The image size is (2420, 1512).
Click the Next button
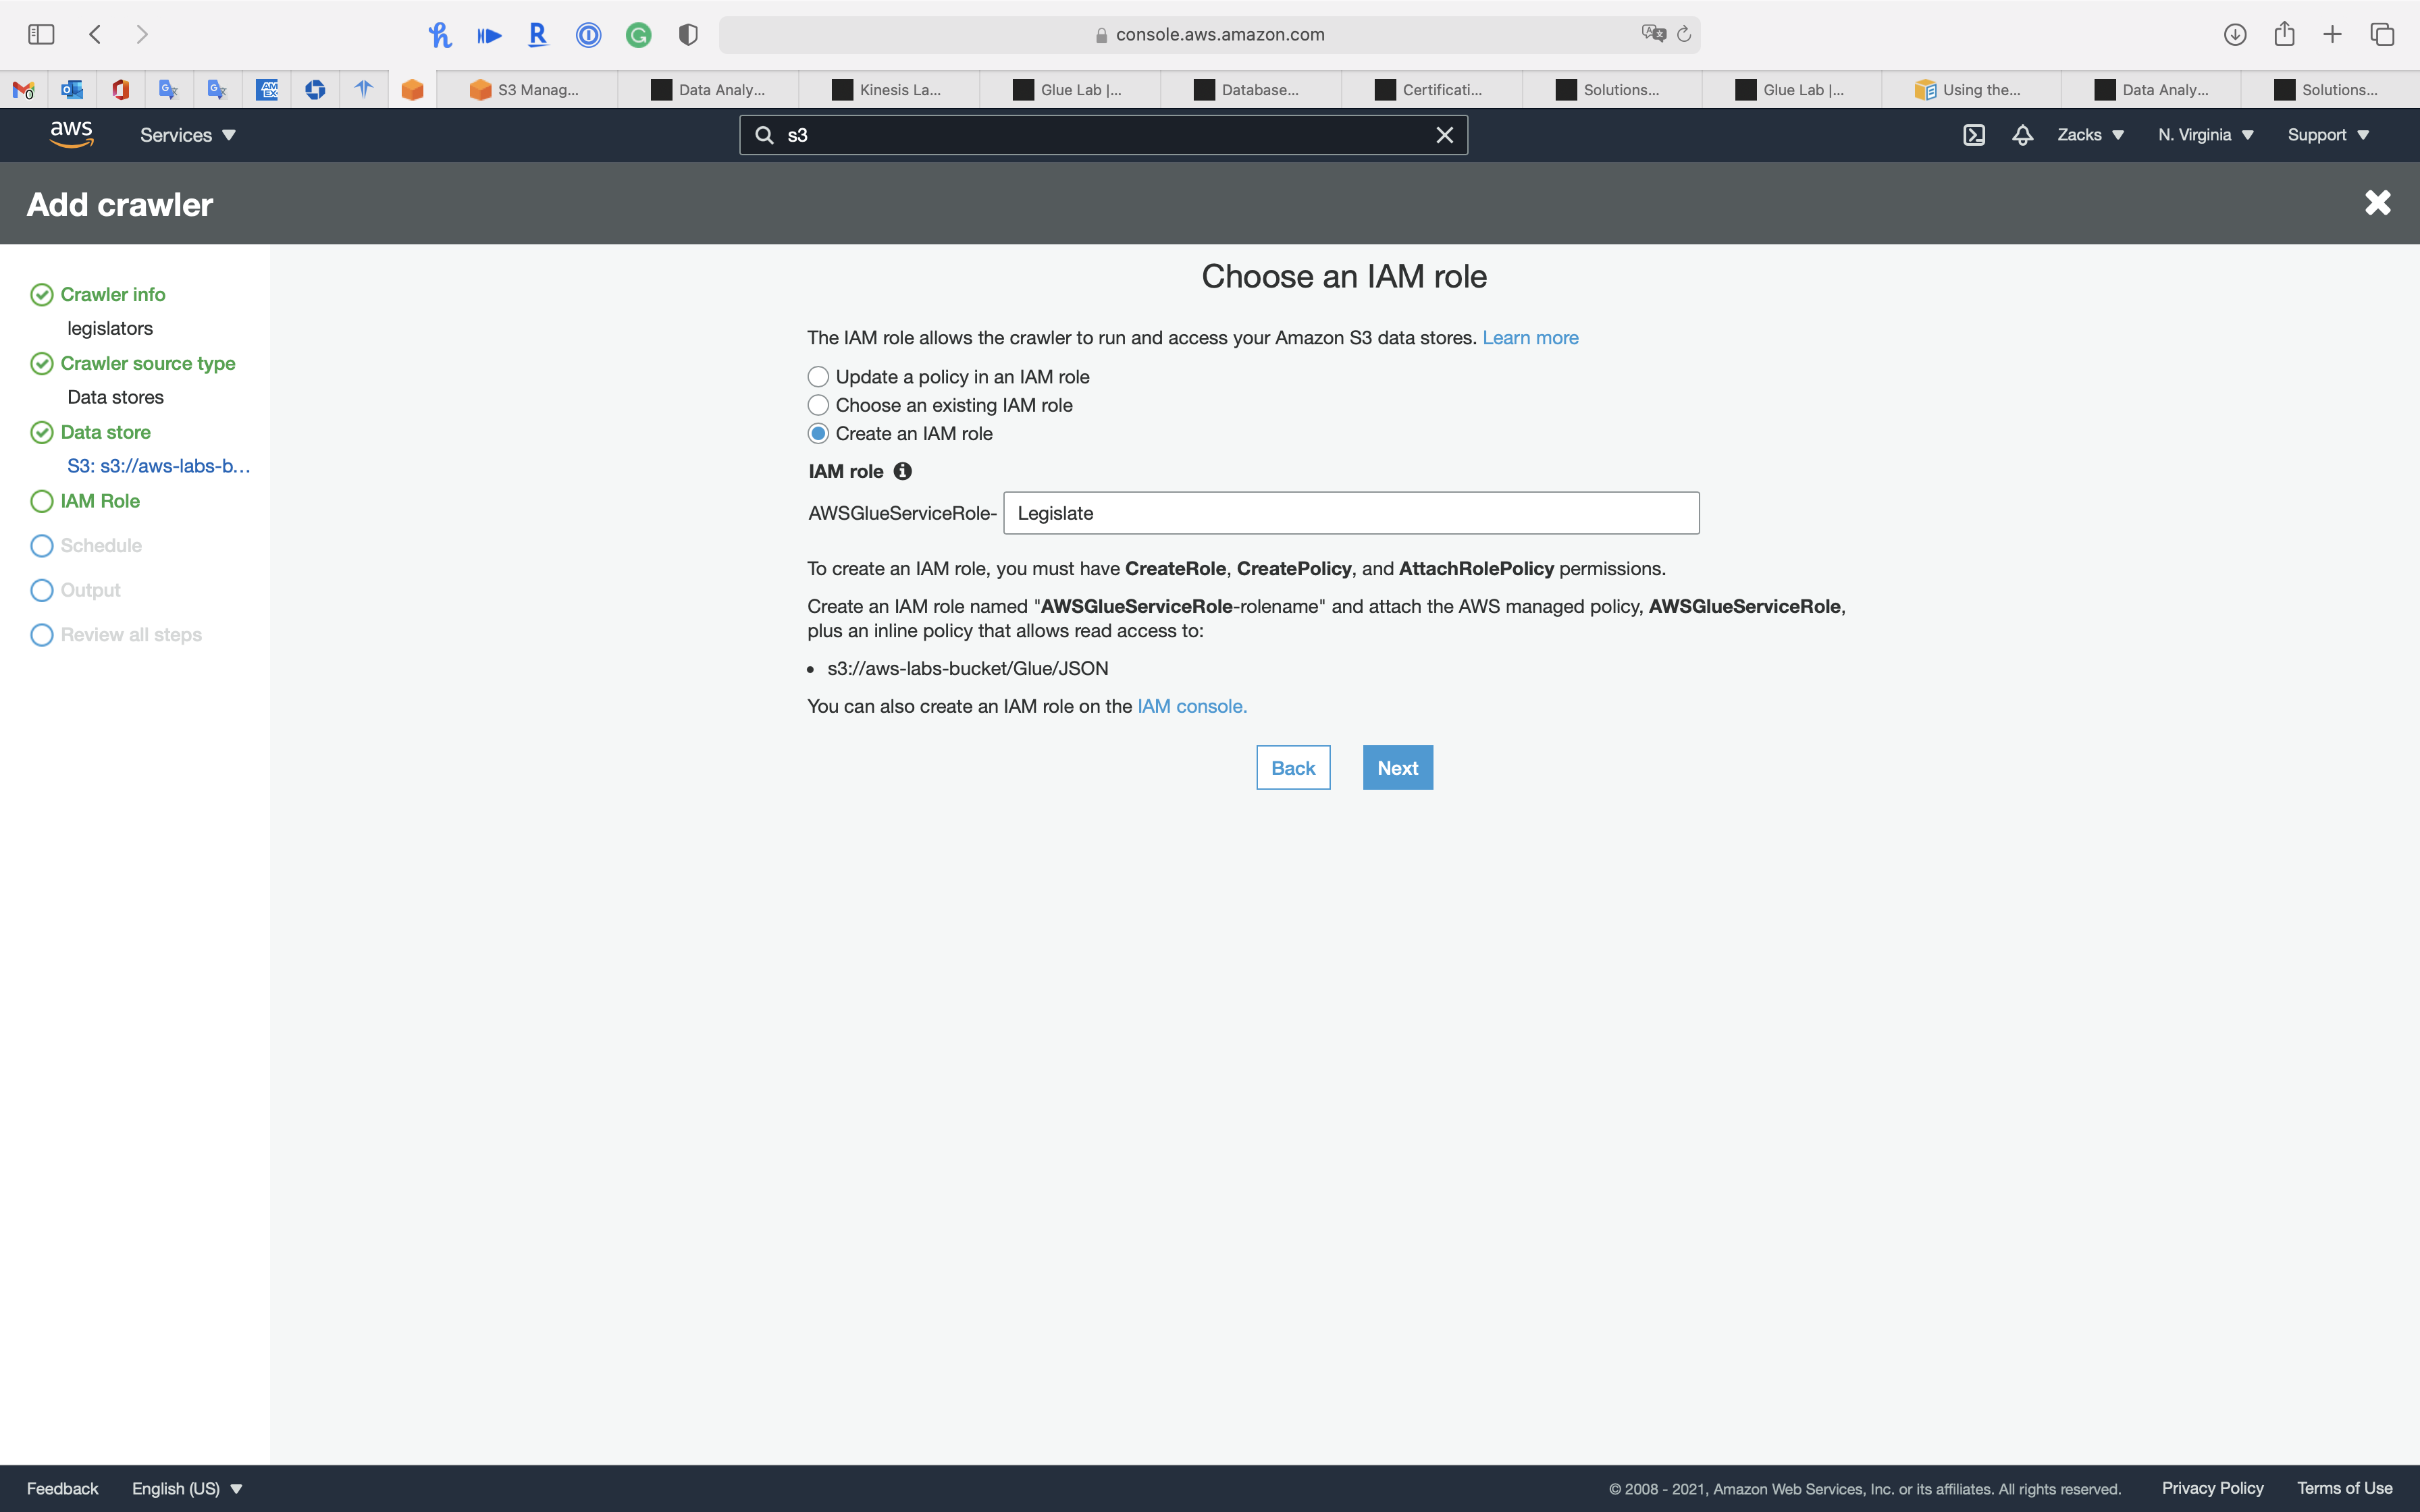(1397, 768)
